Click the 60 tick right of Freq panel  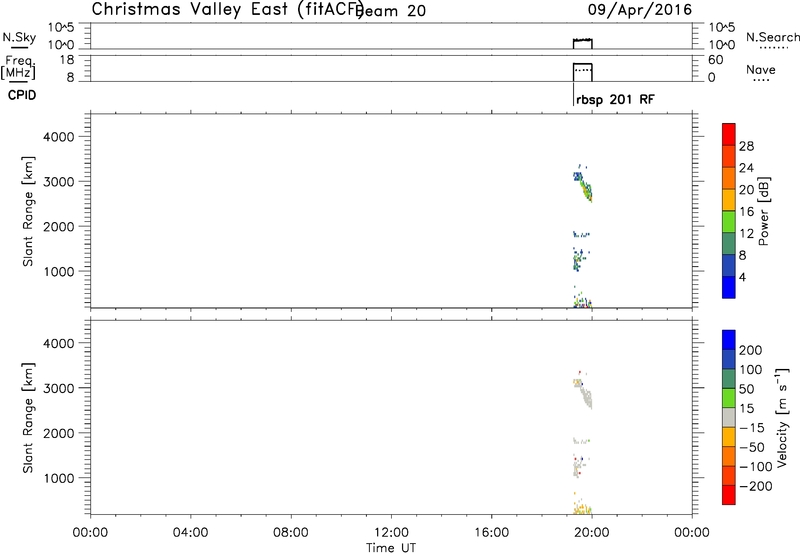[x=715, y=60]
